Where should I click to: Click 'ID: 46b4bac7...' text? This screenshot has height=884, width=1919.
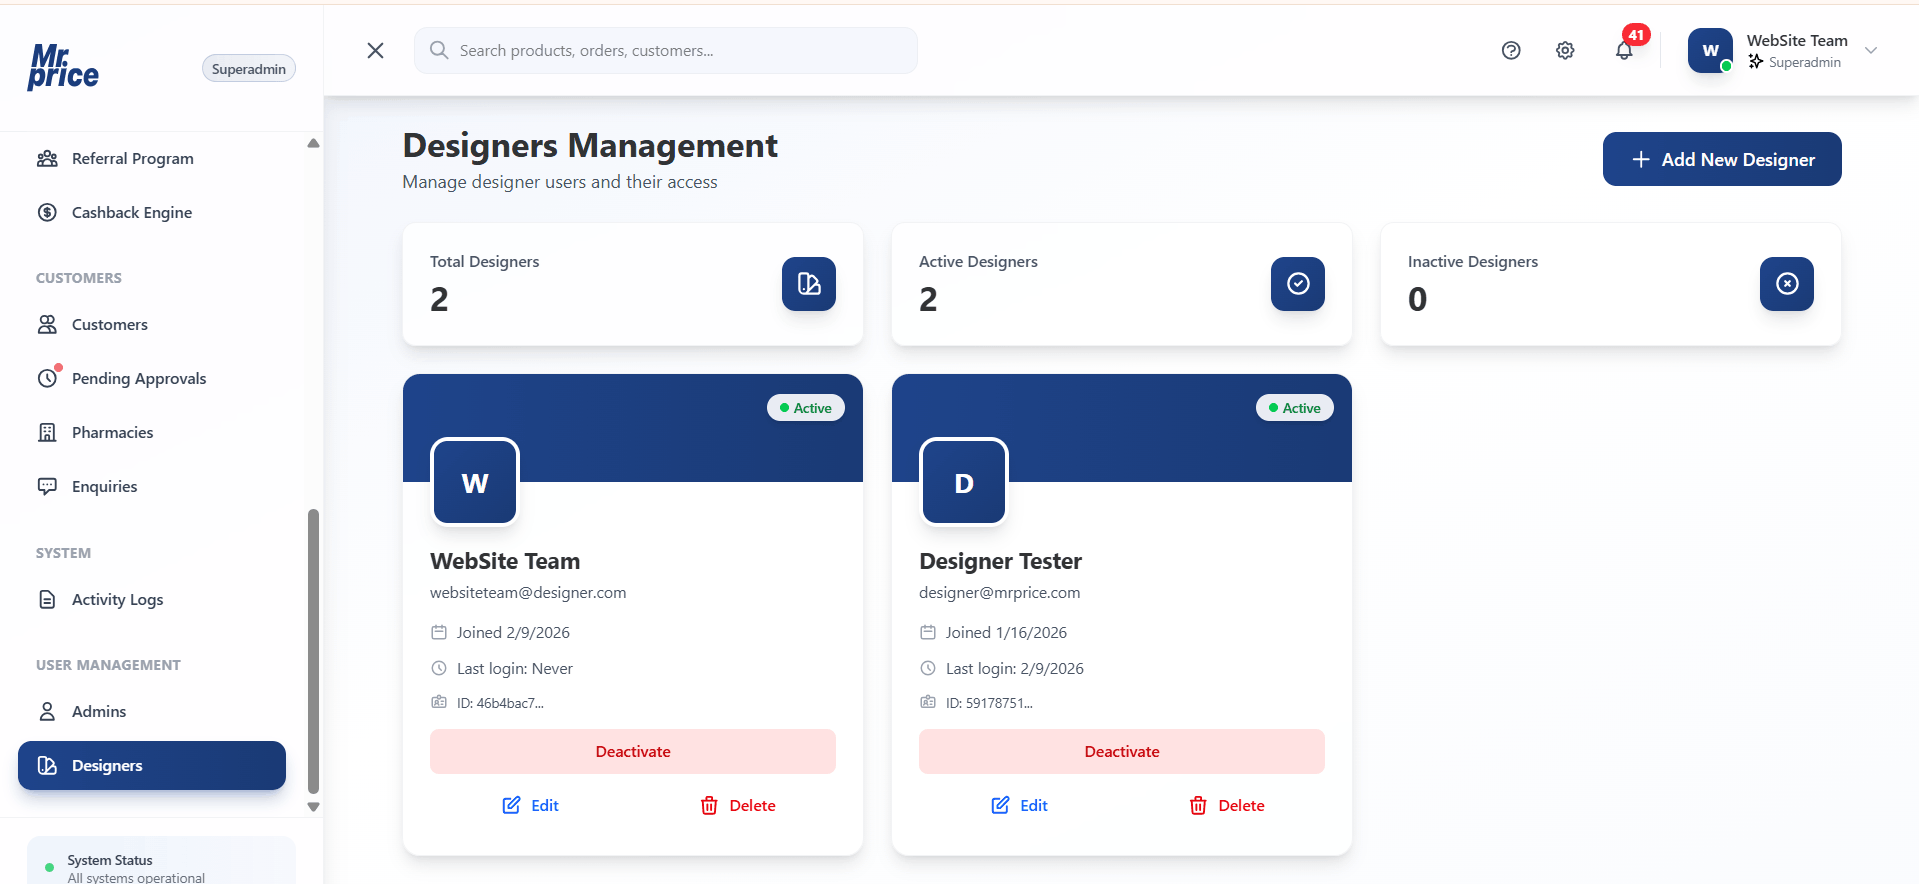[x=500, y=703]
